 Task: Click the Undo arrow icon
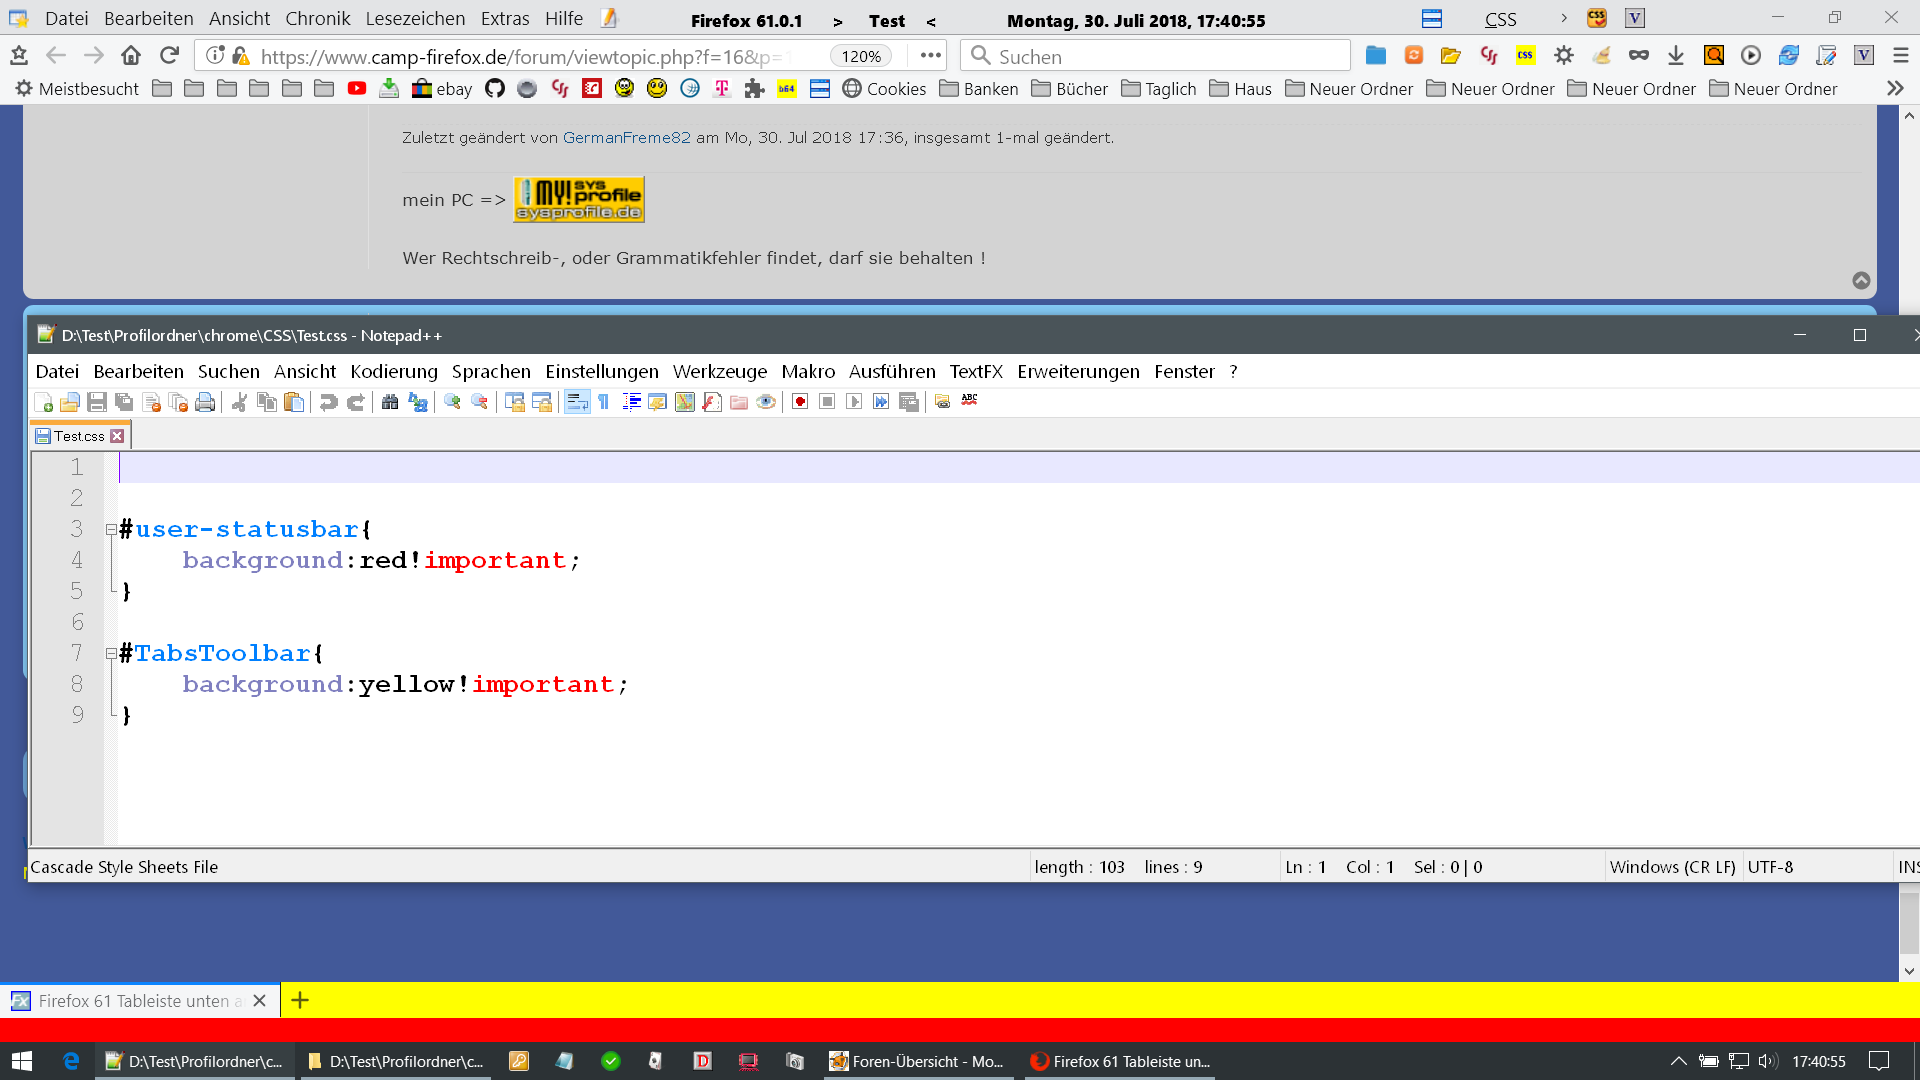pos(328,402)
